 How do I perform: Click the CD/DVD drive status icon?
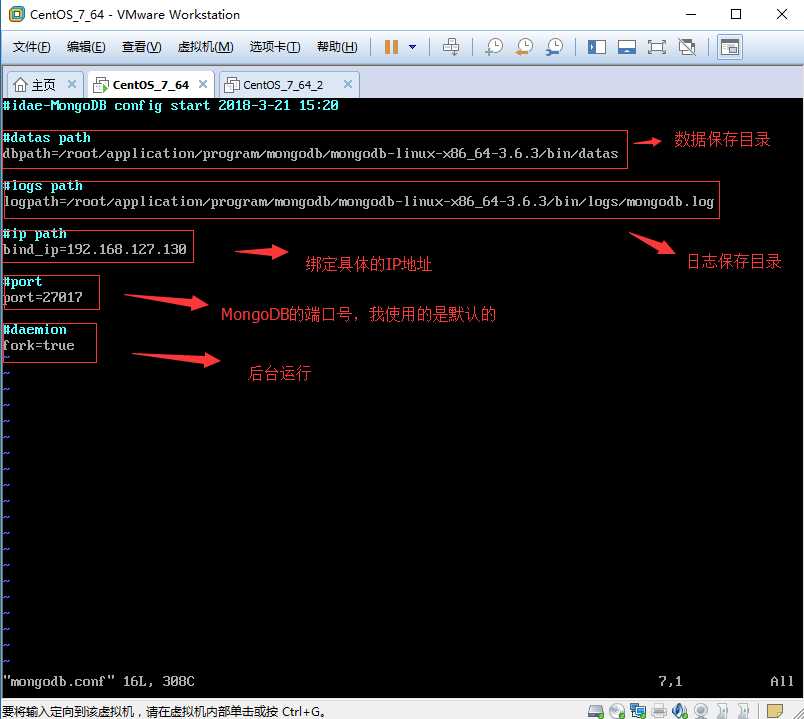click(x=617, y=711)
